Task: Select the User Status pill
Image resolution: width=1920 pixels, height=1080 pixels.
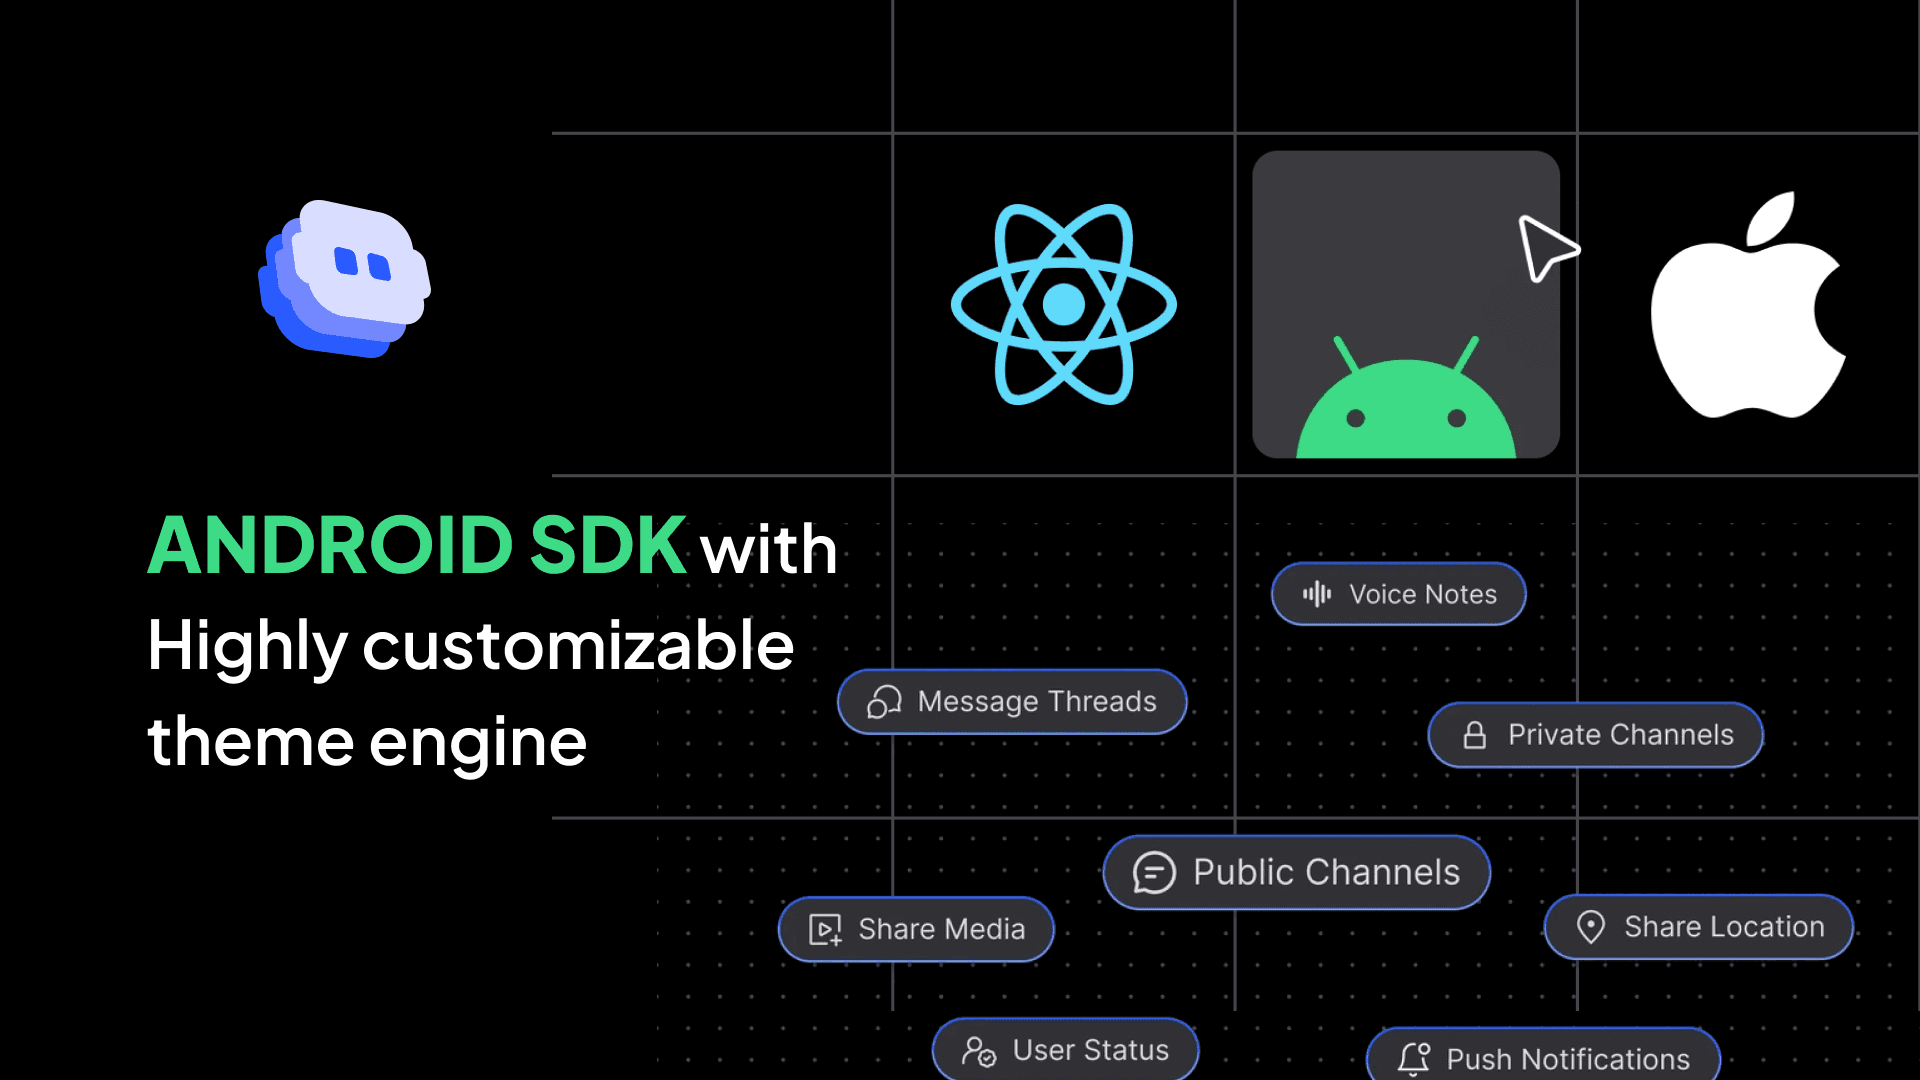Action: 1065,1050
